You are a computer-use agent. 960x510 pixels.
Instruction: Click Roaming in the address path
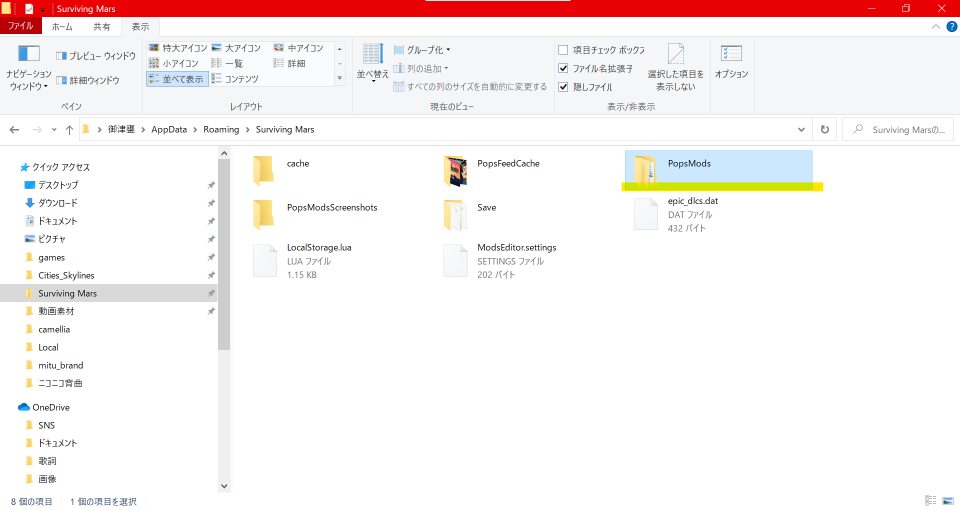(221, 130)
